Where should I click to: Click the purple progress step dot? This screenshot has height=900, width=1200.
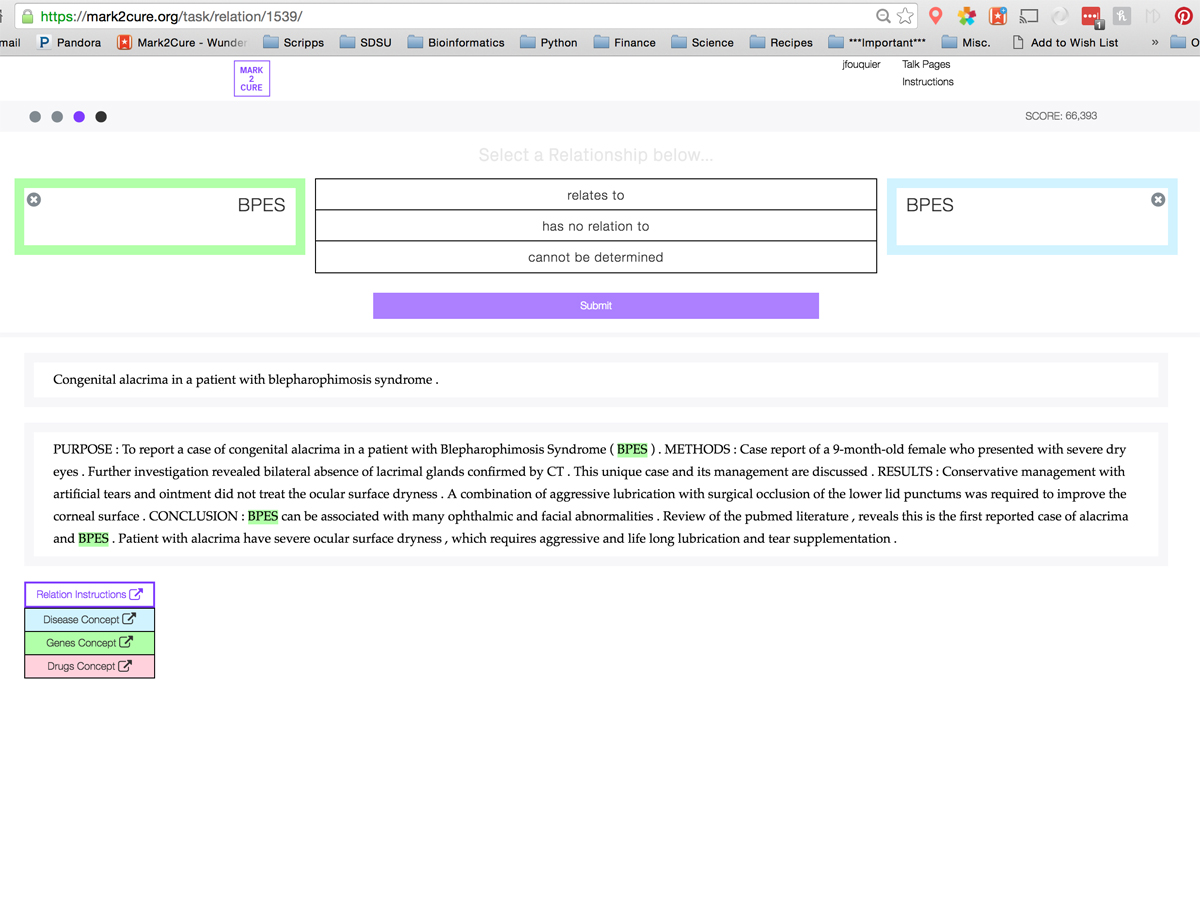coord(79,117)
